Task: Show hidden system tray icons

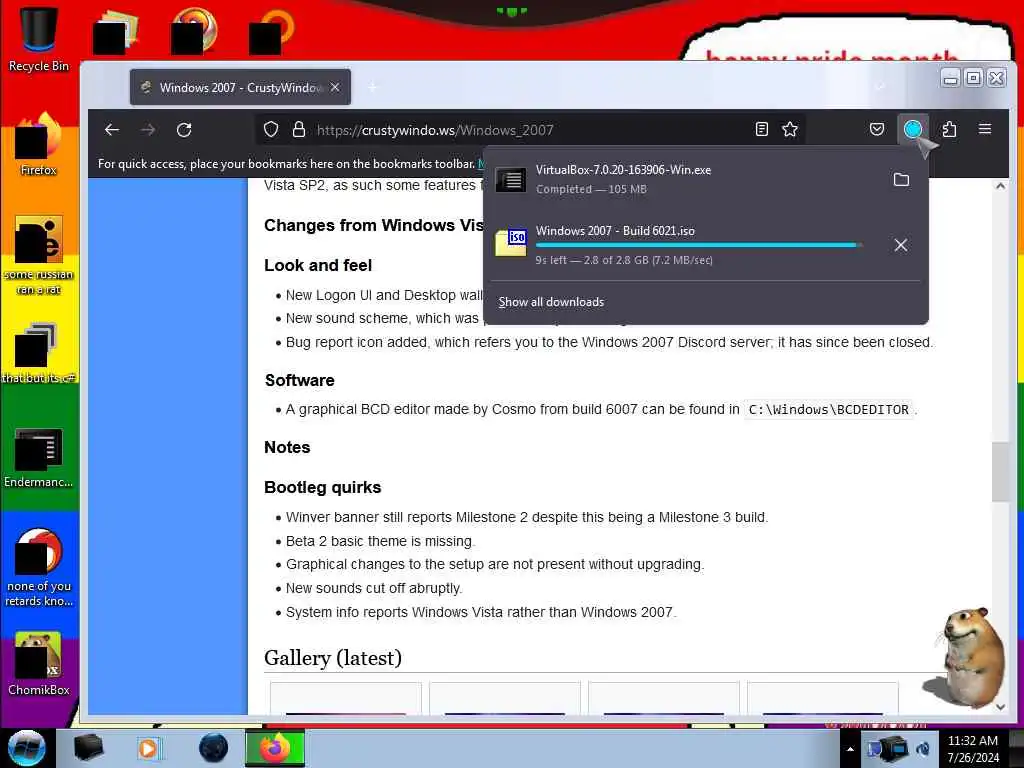Action: tap(850, 749)
